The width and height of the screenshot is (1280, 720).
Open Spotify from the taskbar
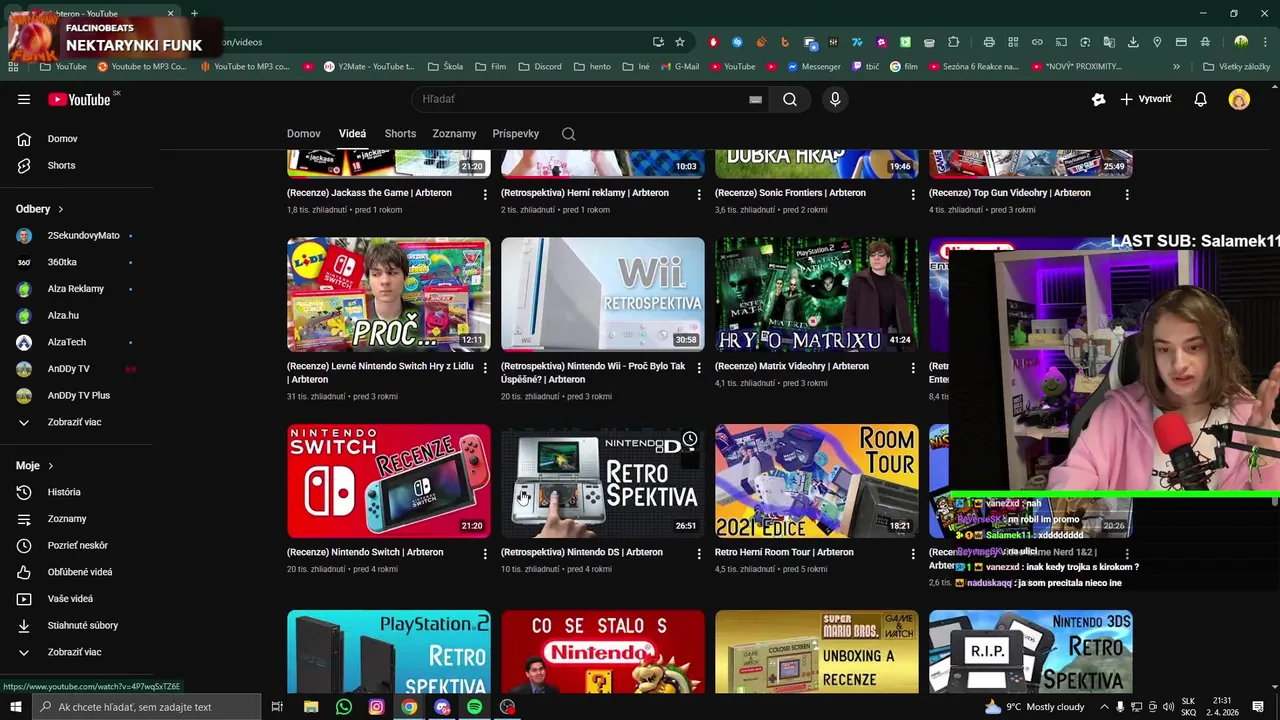(474, 707)
